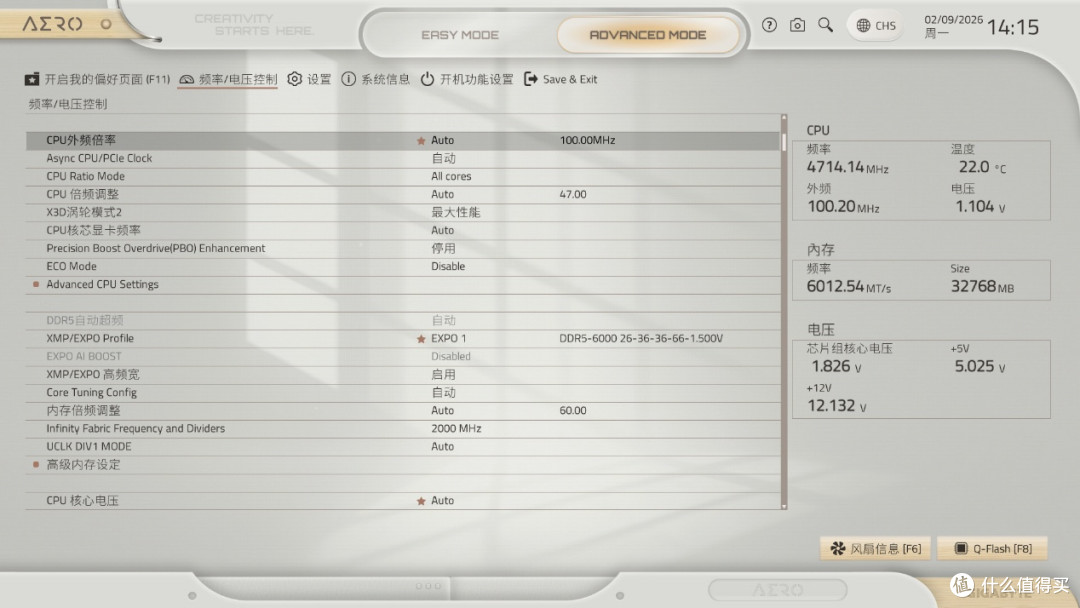Click the chip icon on Q-Flash
1080x608 pixels.
click(960, 549)
